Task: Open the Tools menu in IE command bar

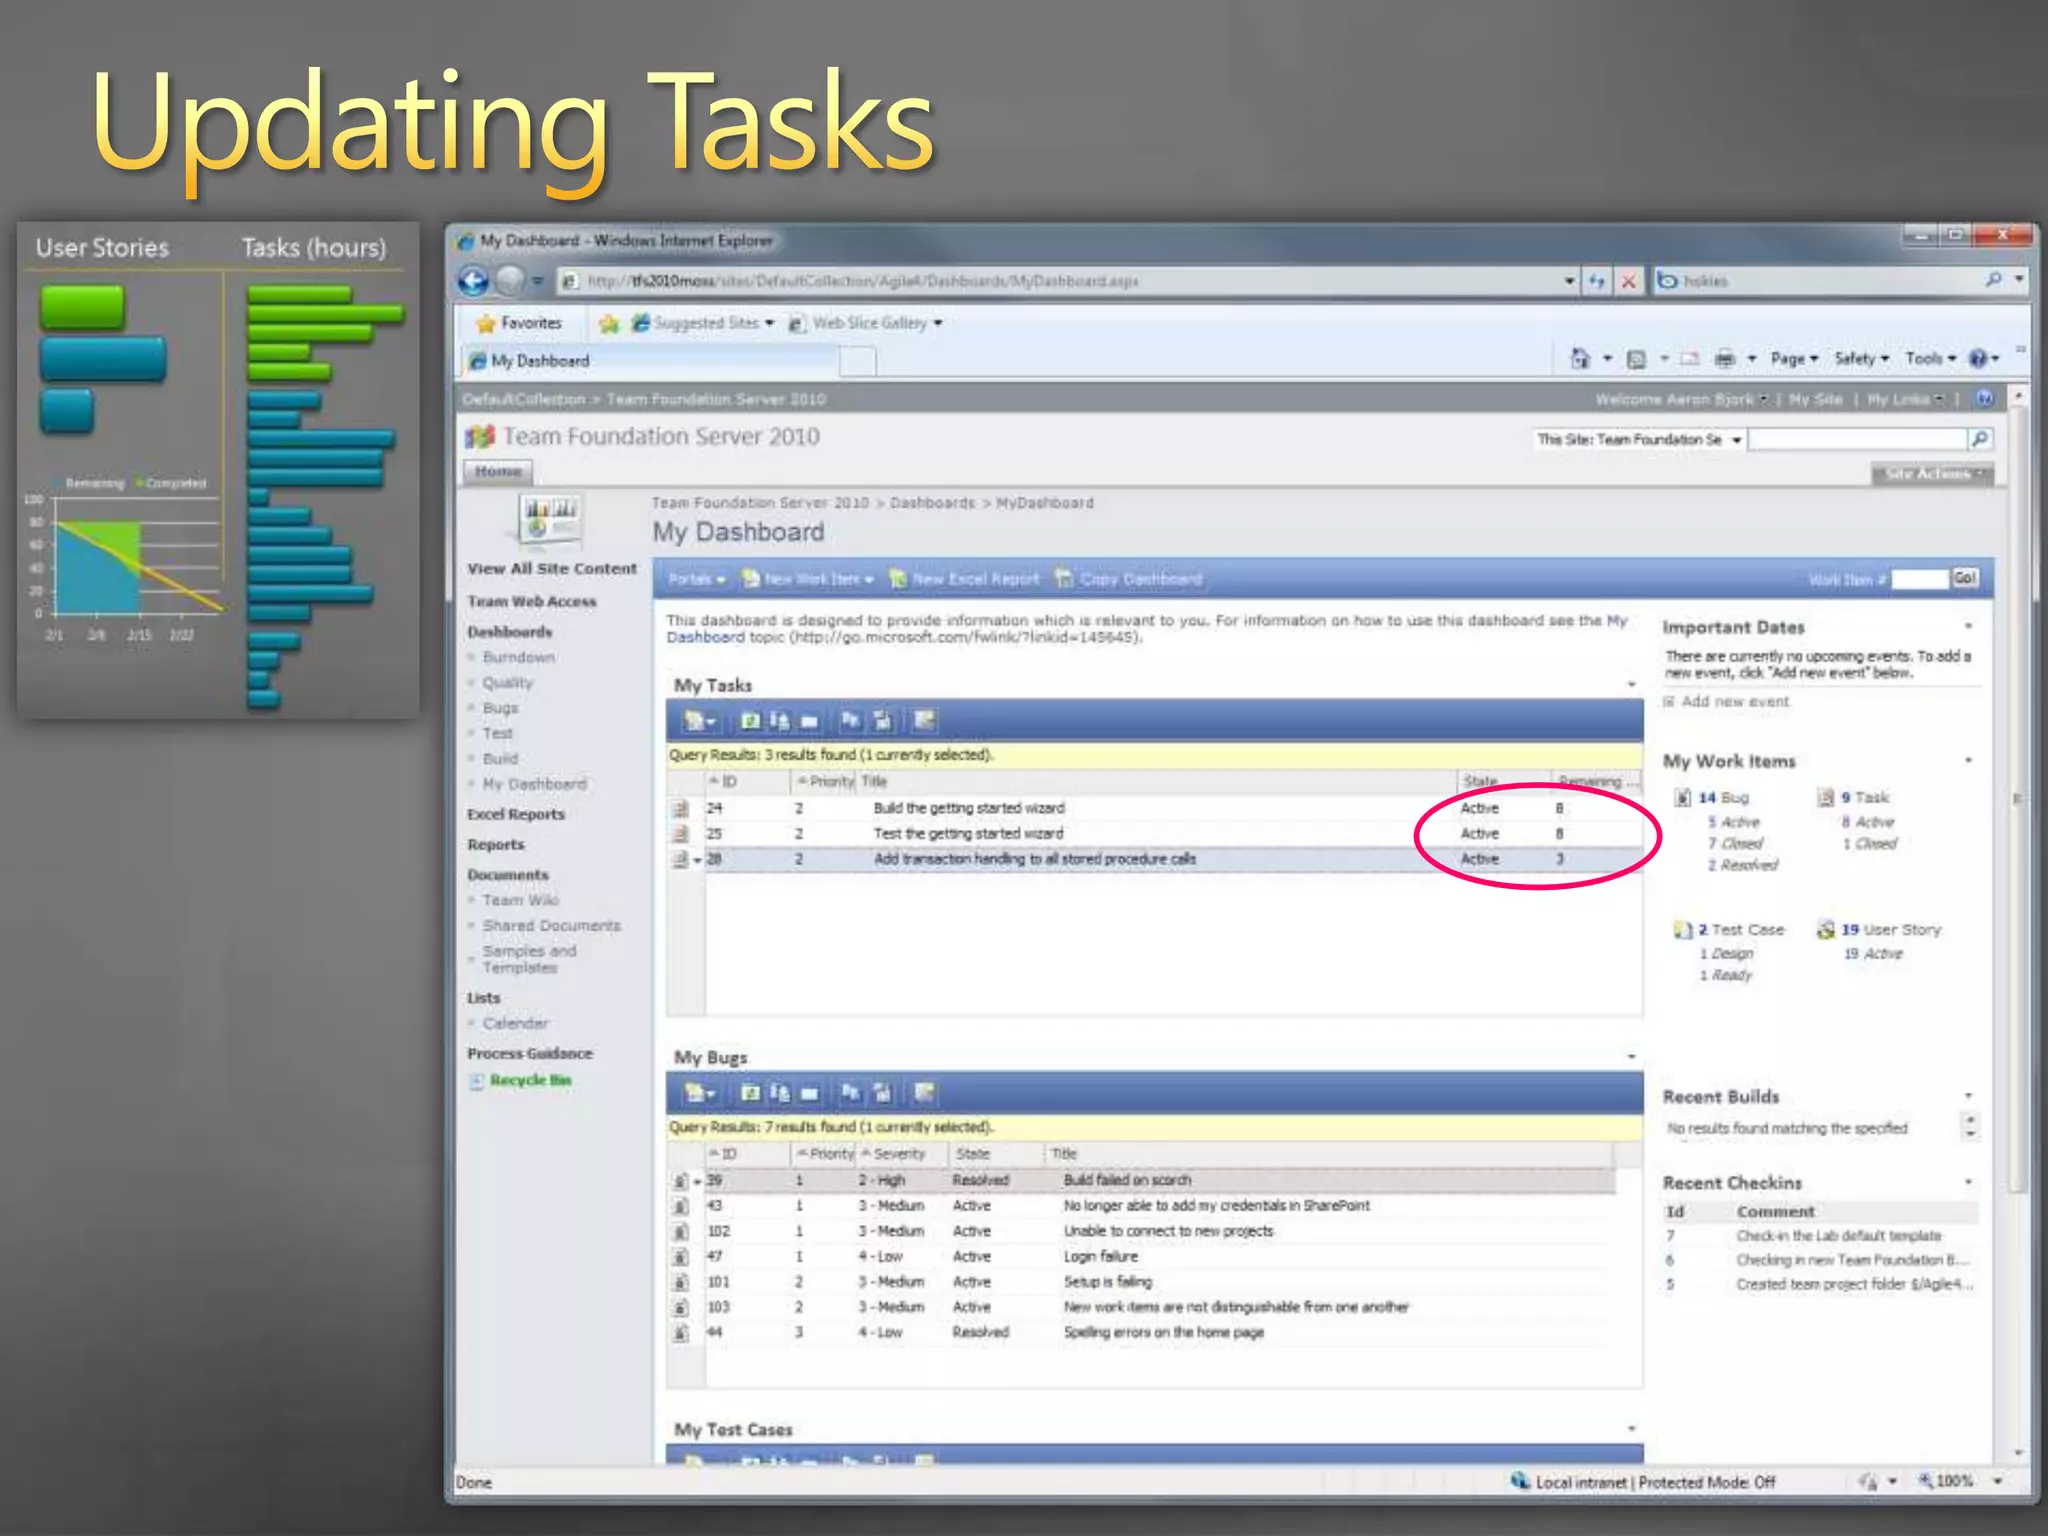Action: pyautogui.click(x=1930, y=358)
